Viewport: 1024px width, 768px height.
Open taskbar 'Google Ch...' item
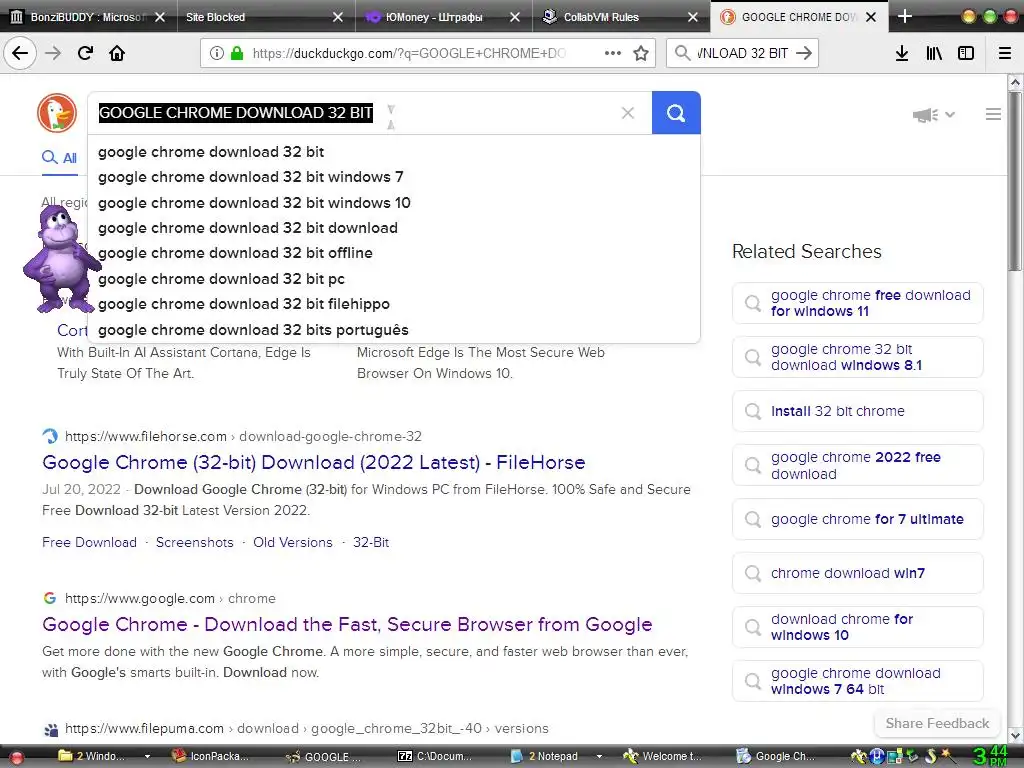[x=776, y=756]
